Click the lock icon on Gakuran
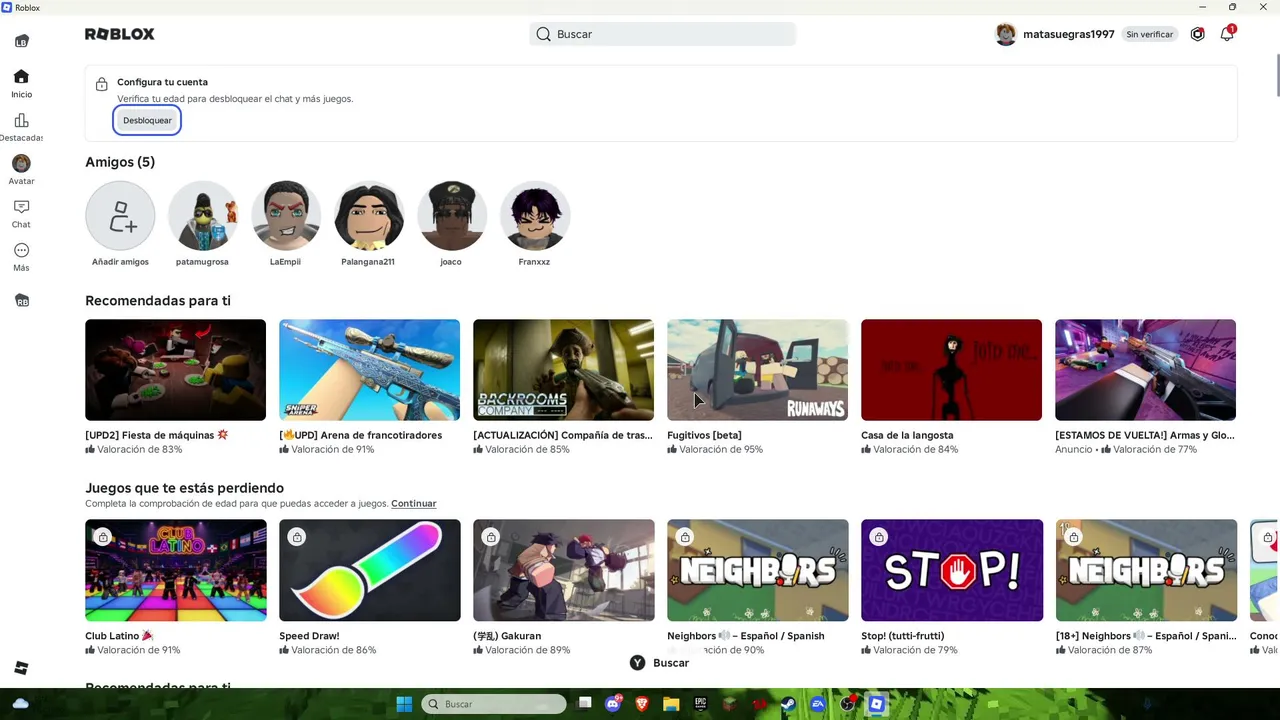1280x720 pixels. click(491, 537)
